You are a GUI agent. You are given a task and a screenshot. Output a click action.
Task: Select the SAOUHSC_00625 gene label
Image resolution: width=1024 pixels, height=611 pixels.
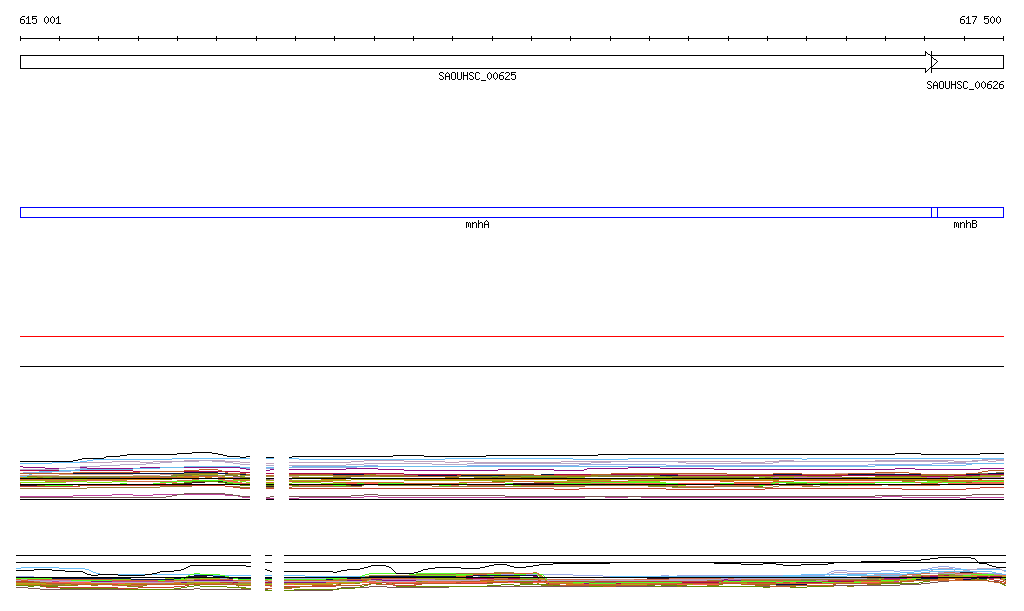477,77
